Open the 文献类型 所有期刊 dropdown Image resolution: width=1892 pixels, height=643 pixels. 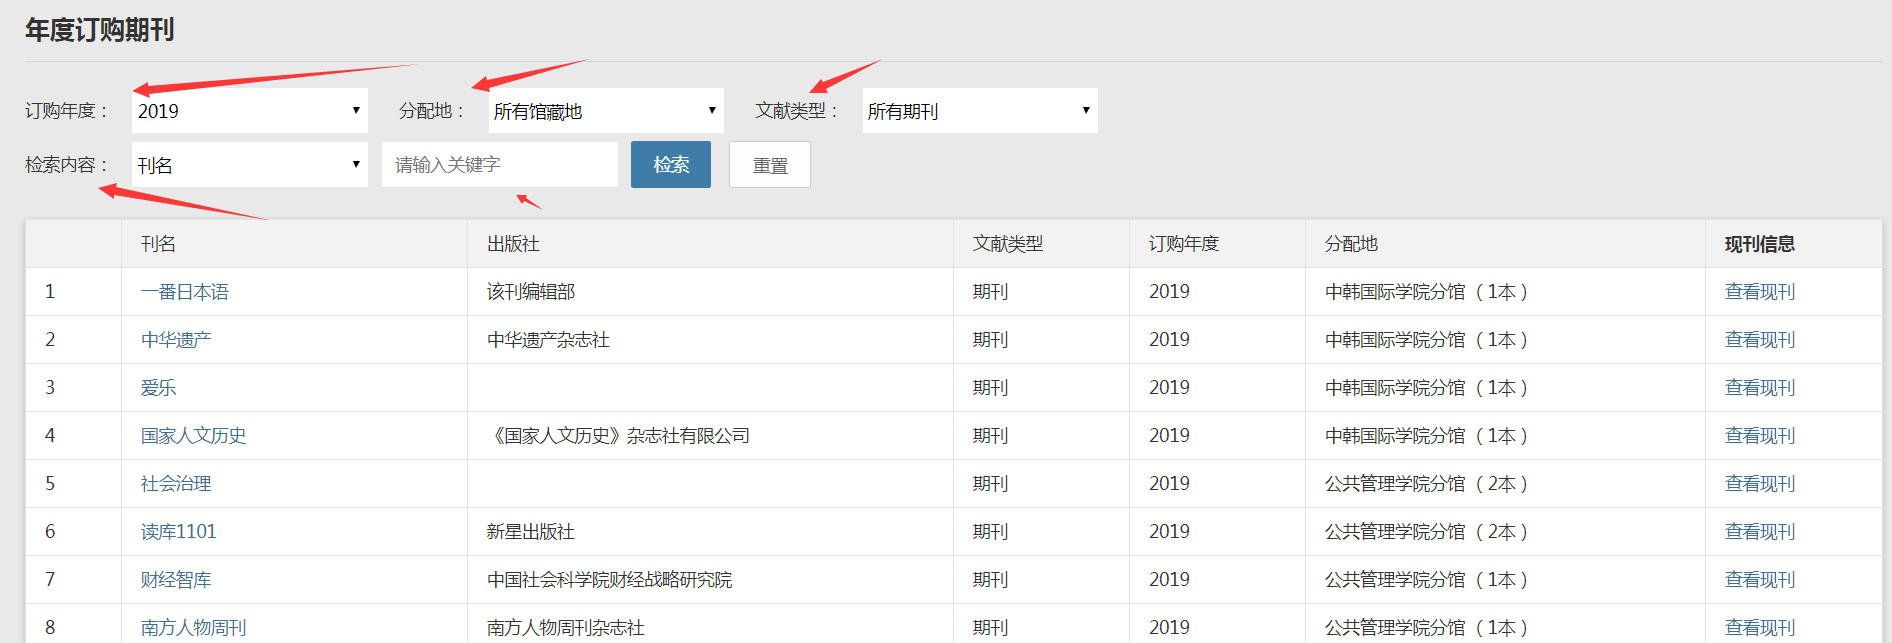pyautogui.click(x=979, y=111)
